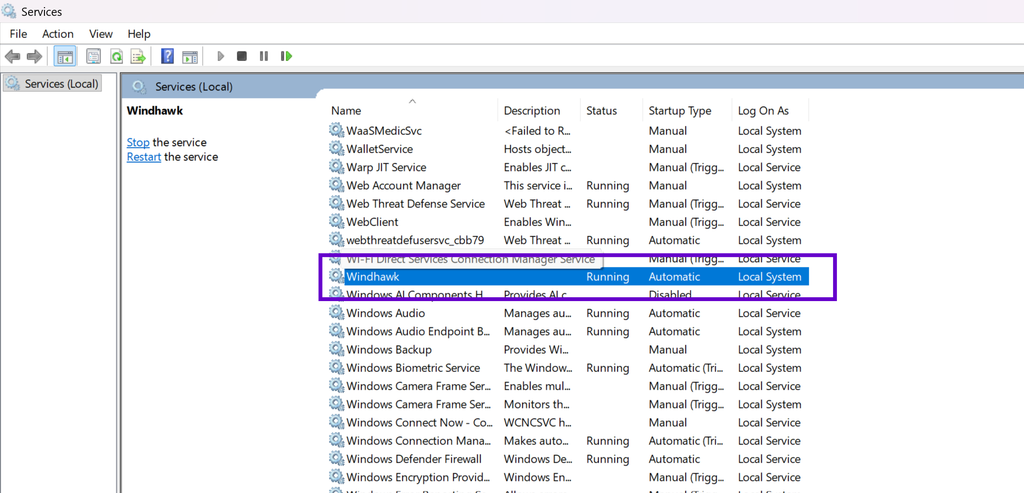Click gear icon beside Windows Defender Firewall
The width and height of the screenshot is (1024, 493).
pos(336,458)
